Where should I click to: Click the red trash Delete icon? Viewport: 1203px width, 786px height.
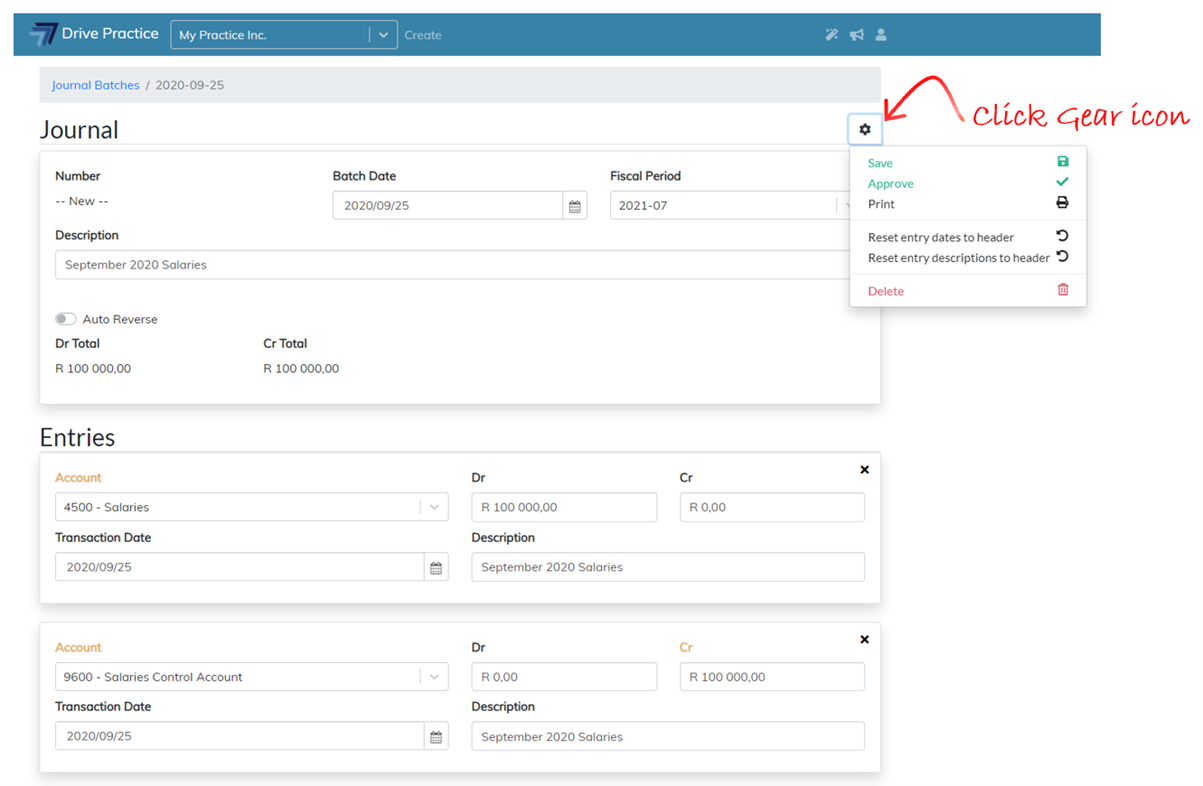1063,290
